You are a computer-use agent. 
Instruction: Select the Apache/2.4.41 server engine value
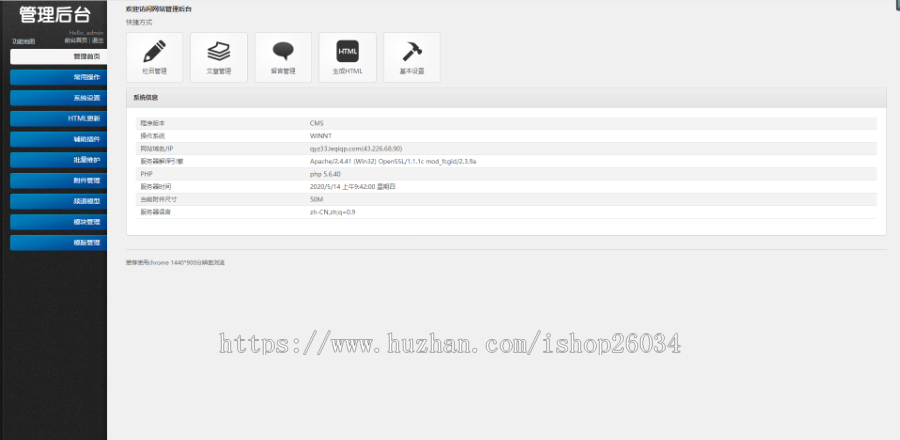[x=393, y=161]
